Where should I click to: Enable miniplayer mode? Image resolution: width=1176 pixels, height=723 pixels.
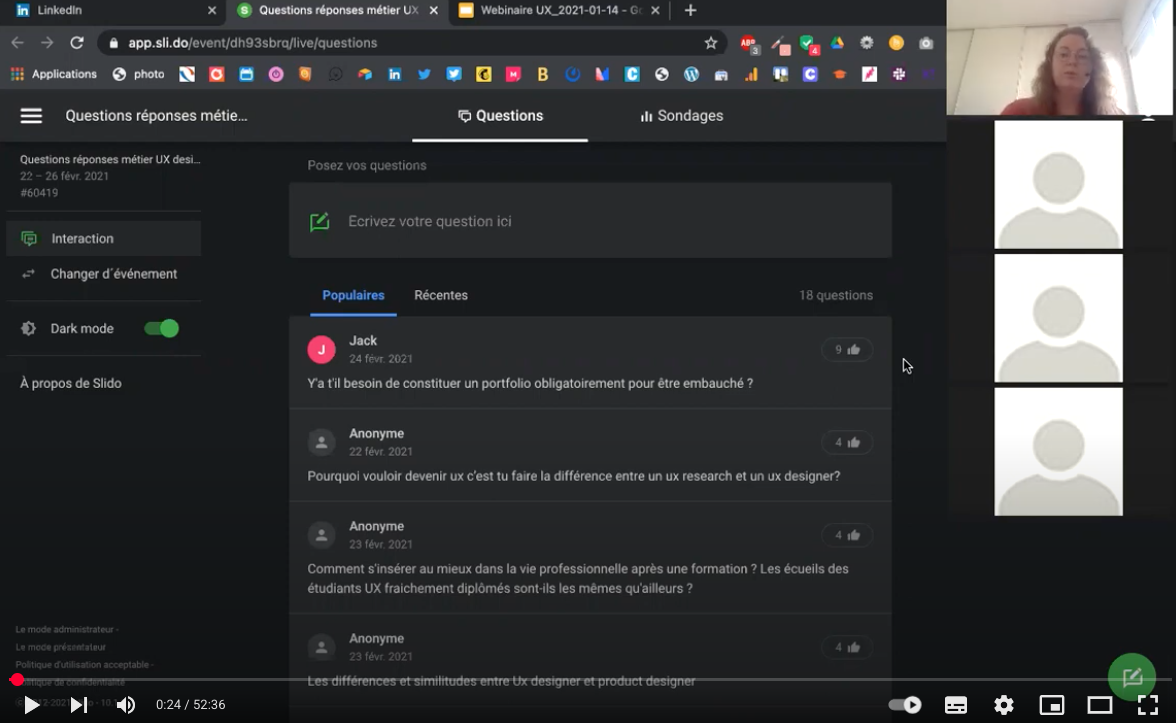[x=1052, y=704]
